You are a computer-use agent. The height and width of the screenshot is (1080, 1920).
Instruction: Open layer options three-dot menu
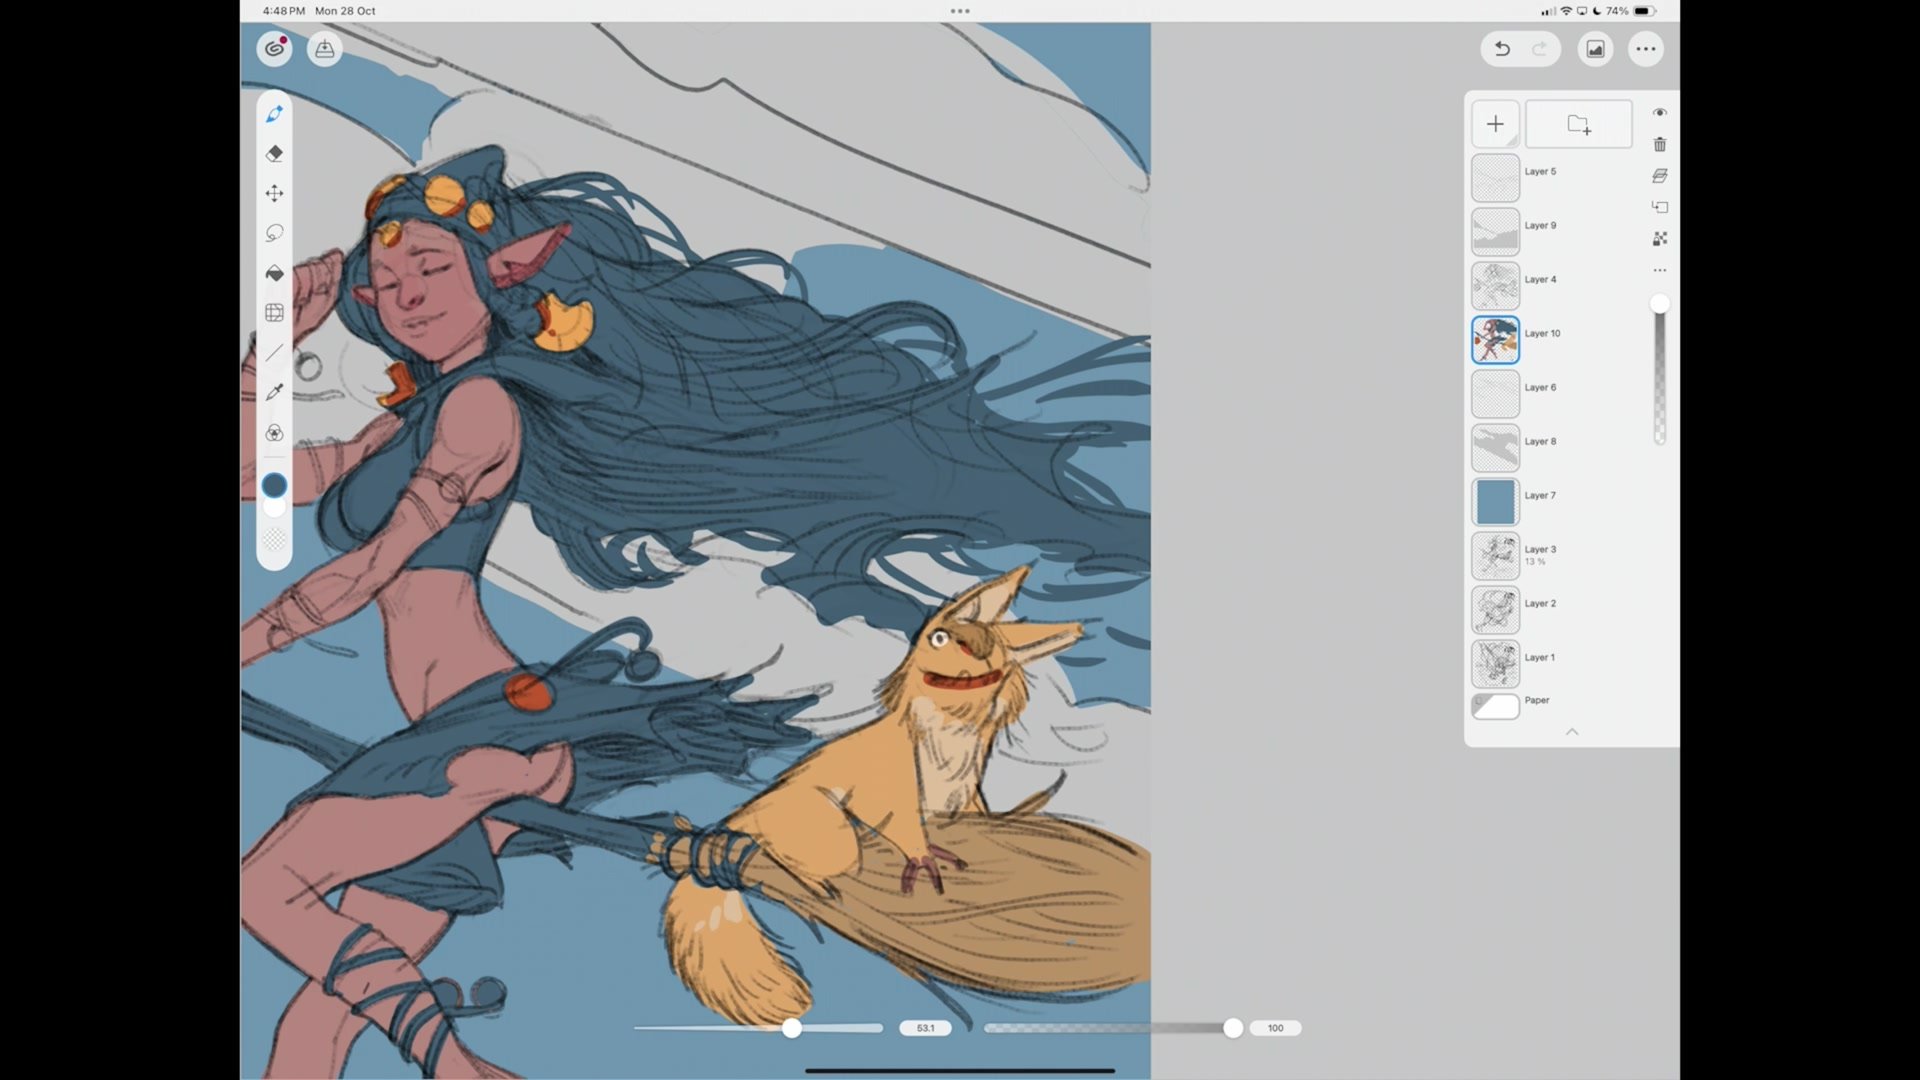coord(1660,271)
